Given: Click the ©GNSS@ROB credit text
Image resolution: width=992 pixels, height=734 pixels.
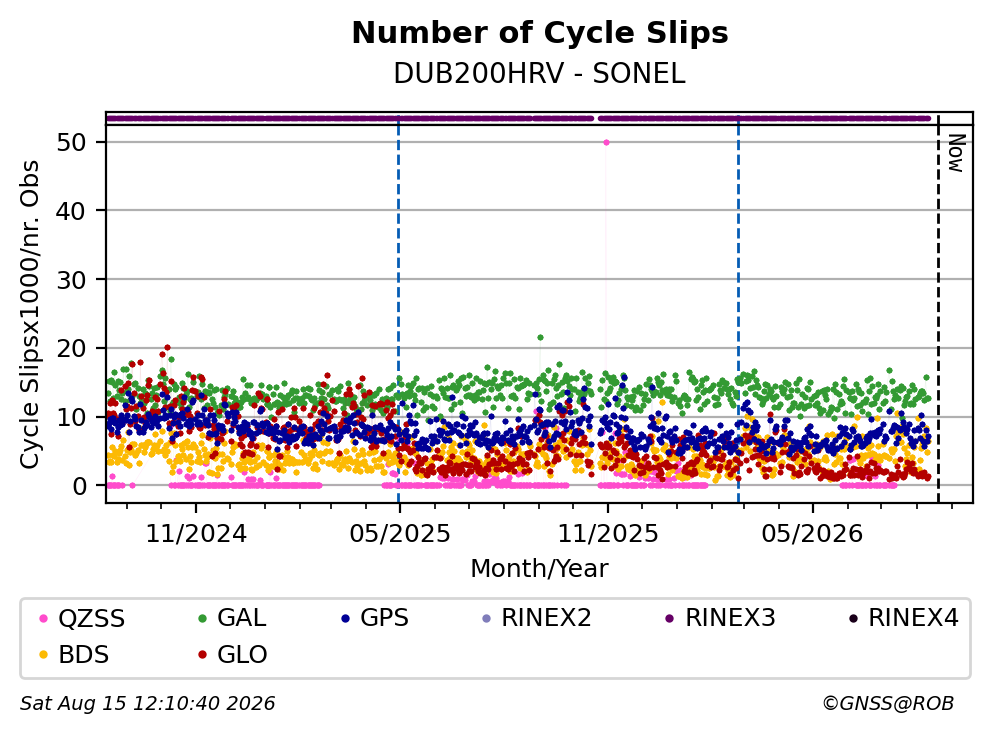Looking at the screenshot, I should [888, 704].
